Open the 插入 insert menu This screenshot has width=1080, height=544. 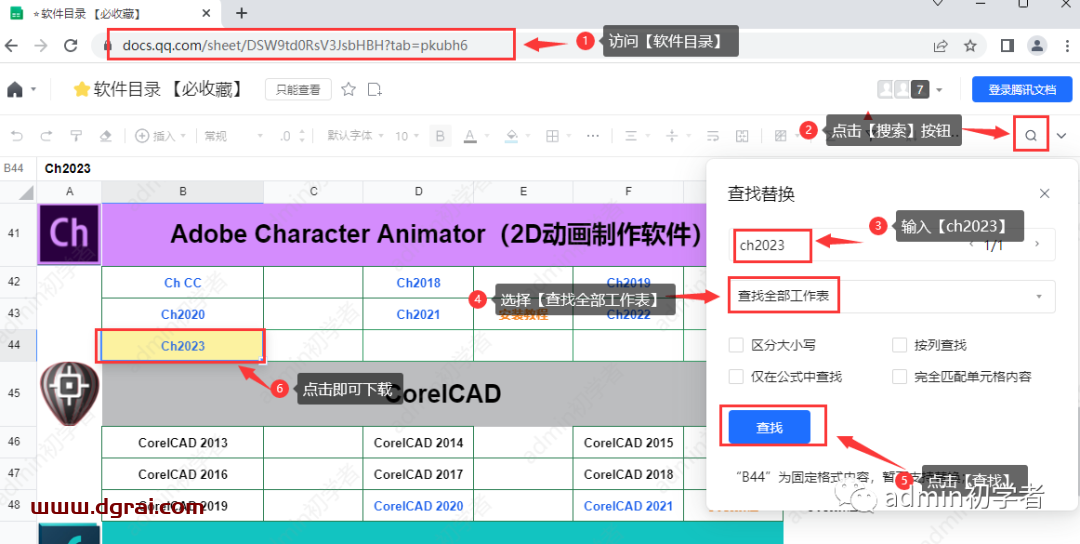(157, 136)
